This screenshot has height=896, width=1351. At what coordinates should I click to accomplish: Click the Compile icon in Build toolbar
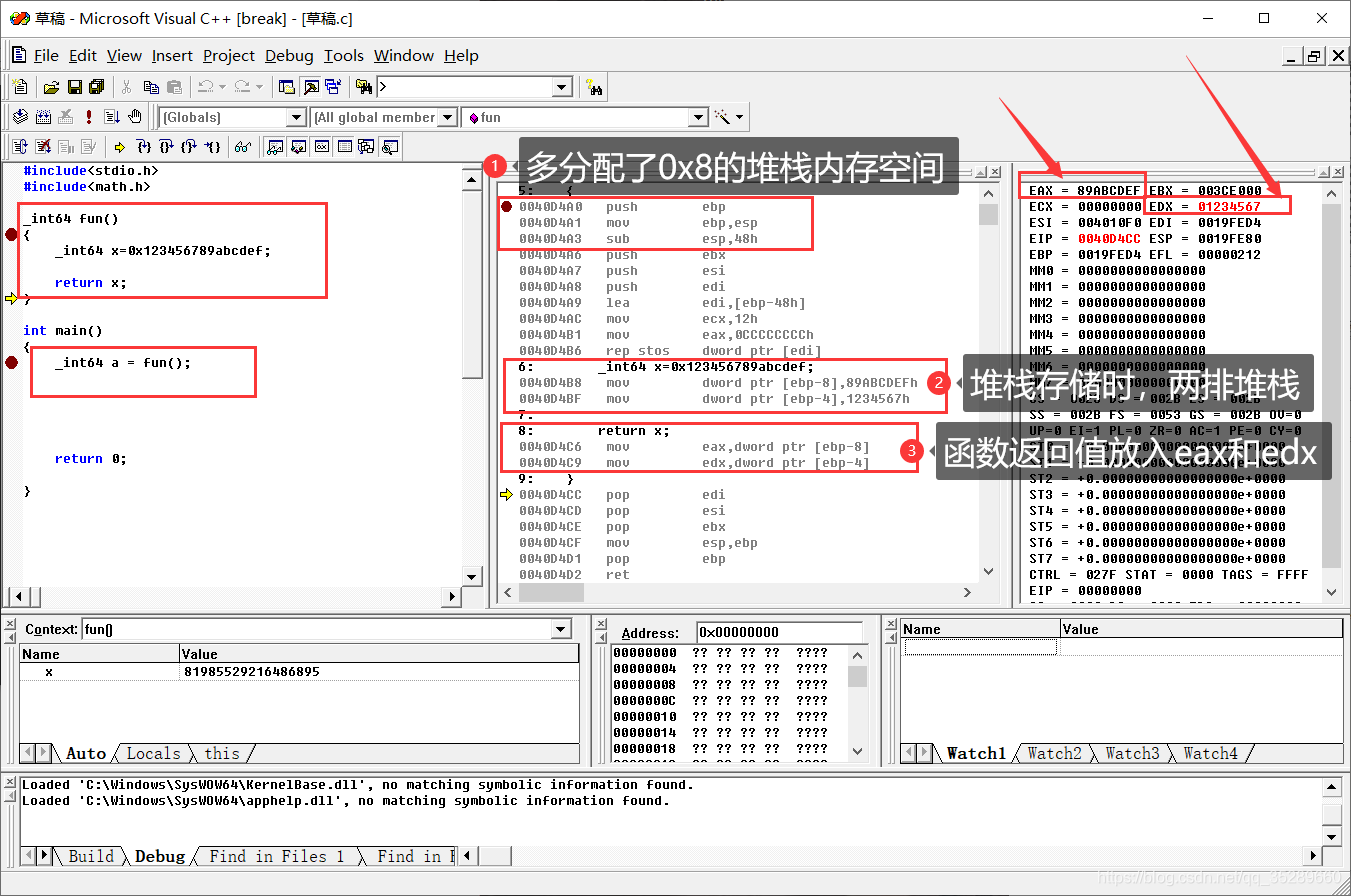[20, 117]
